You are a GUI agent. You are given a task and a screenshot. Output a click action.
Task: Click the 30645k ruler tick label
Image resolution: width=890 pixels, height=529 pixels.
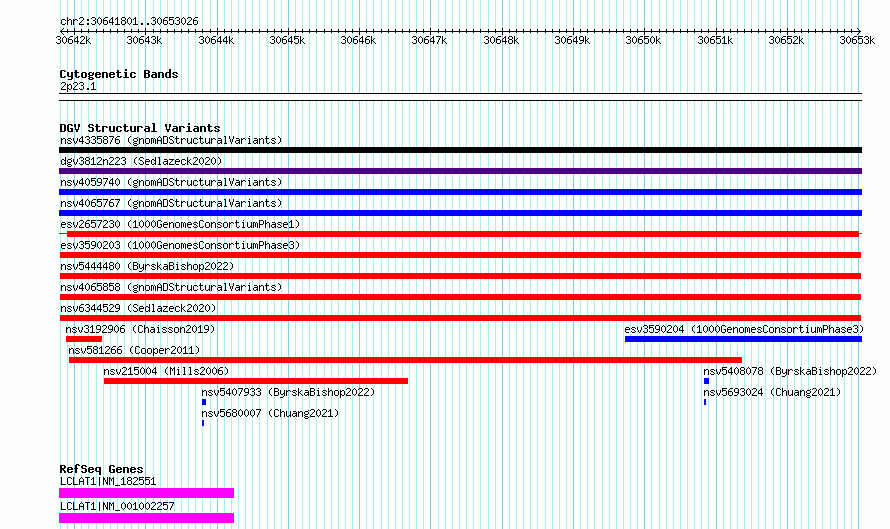[287, 40]
